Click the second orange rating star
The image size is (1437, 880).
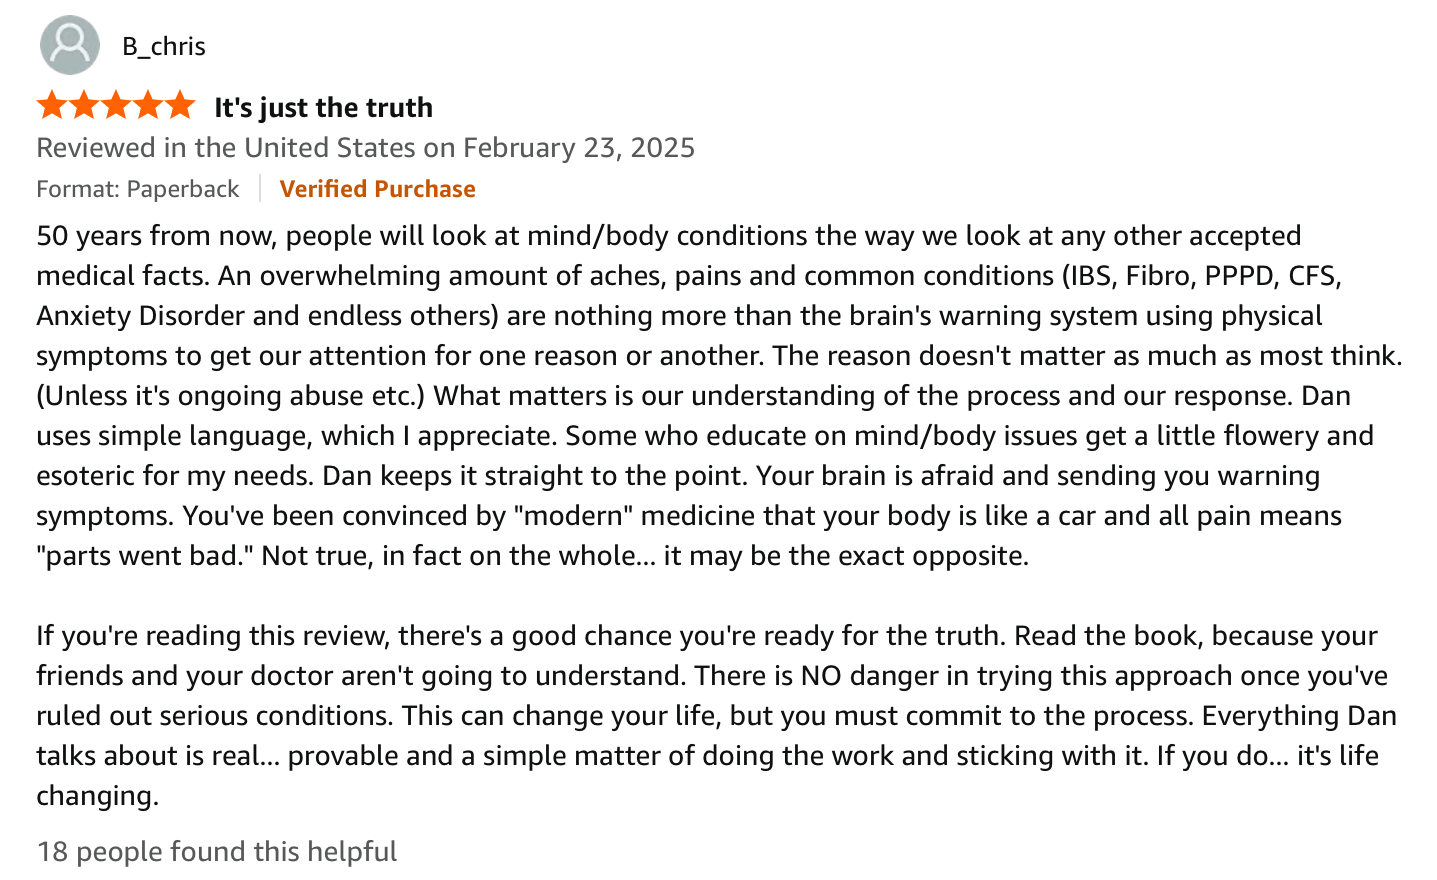coord(84,105)
